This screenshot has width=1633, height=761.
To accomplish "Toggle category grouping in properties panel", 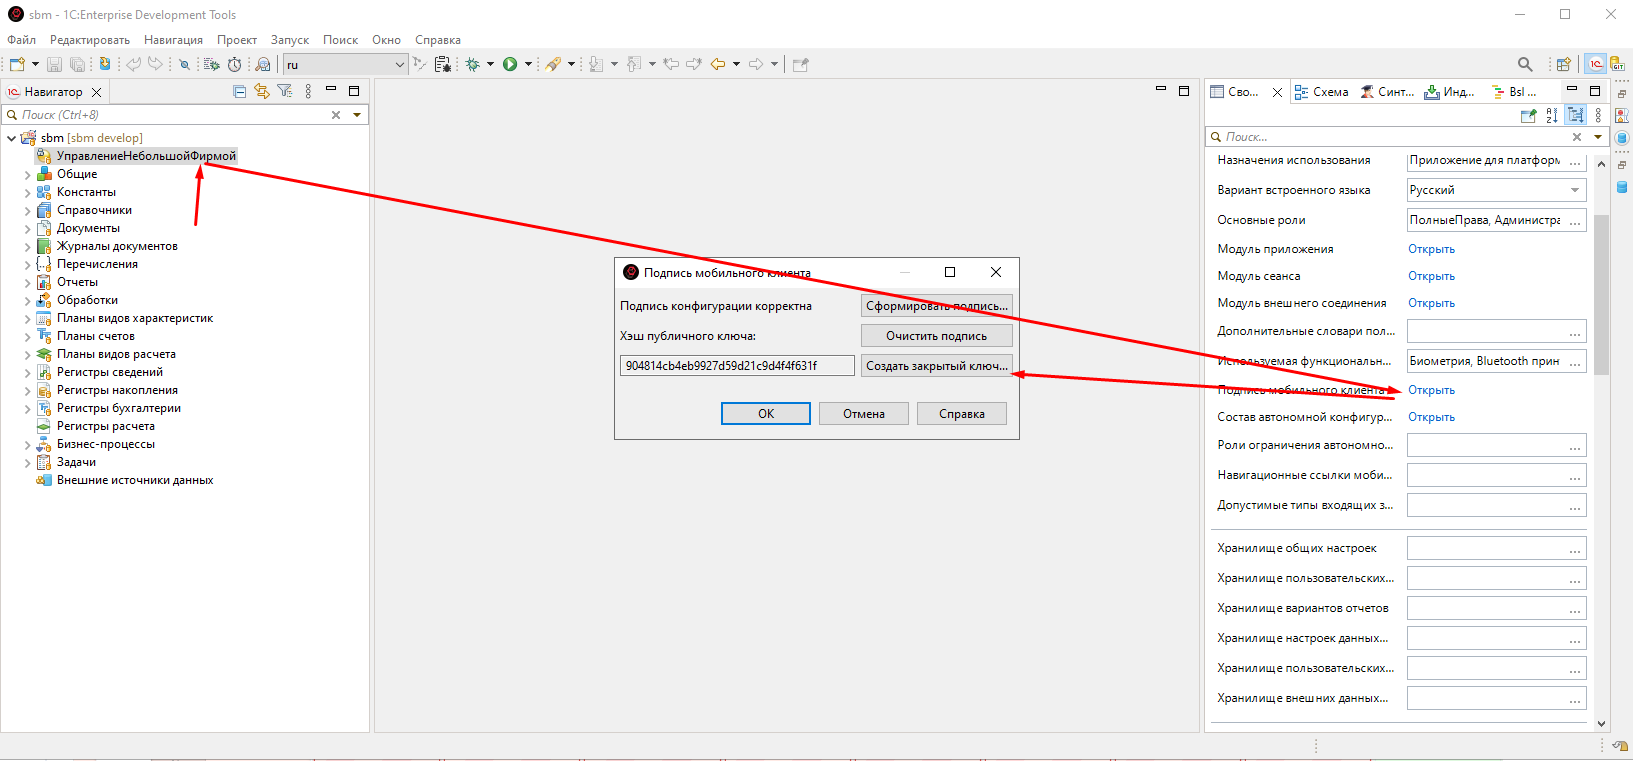I will click(x=1576, y=116).
